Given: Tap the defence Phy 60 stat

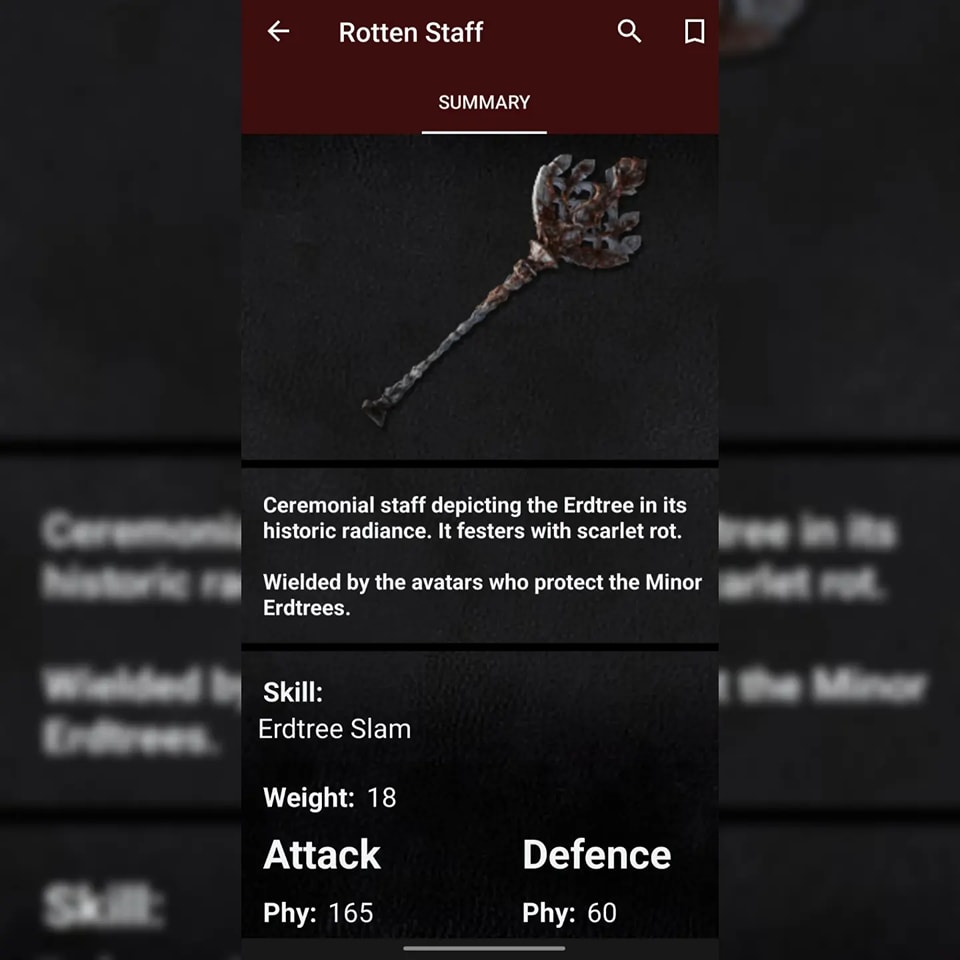Looking at the screenshot, I should [569, 913].
